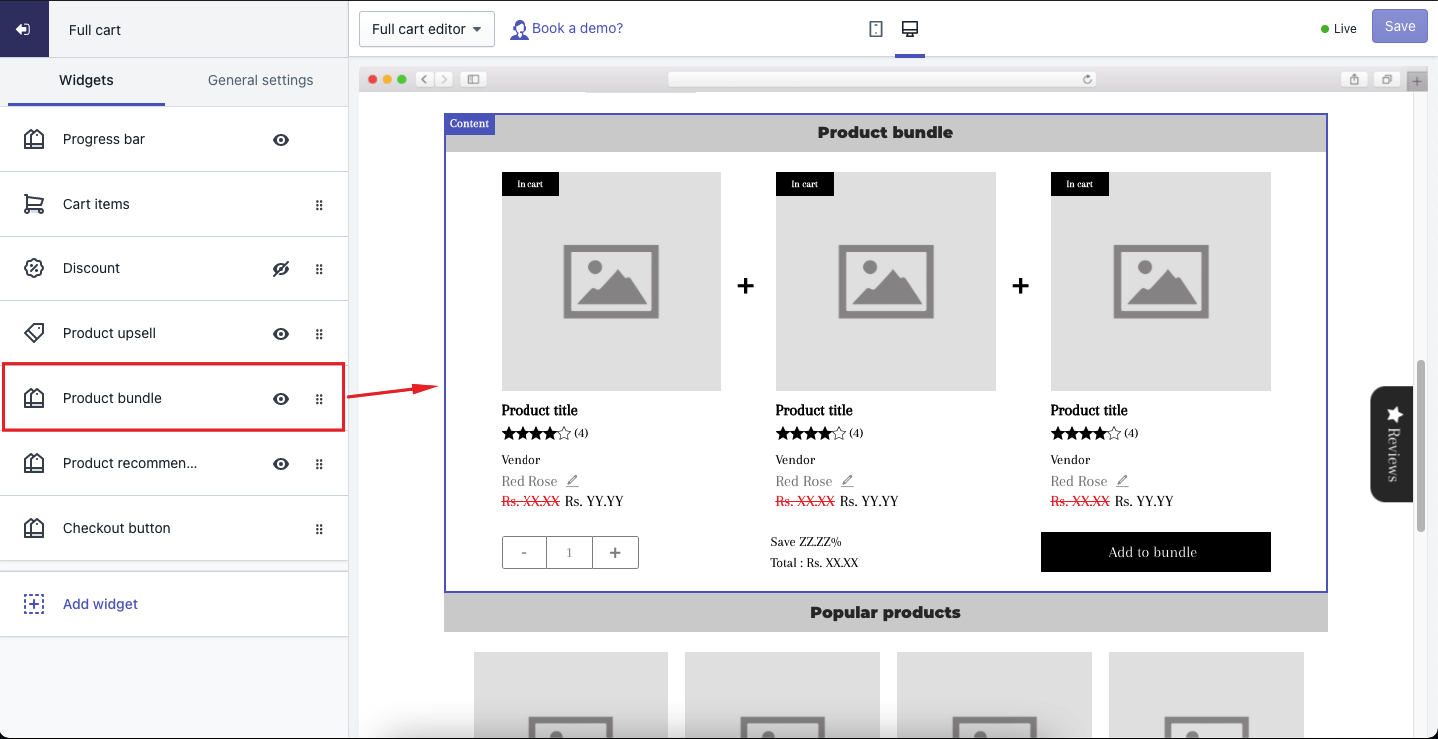Click the browser mockup reload icon
1438x739 pixels.
(1088, 79)
